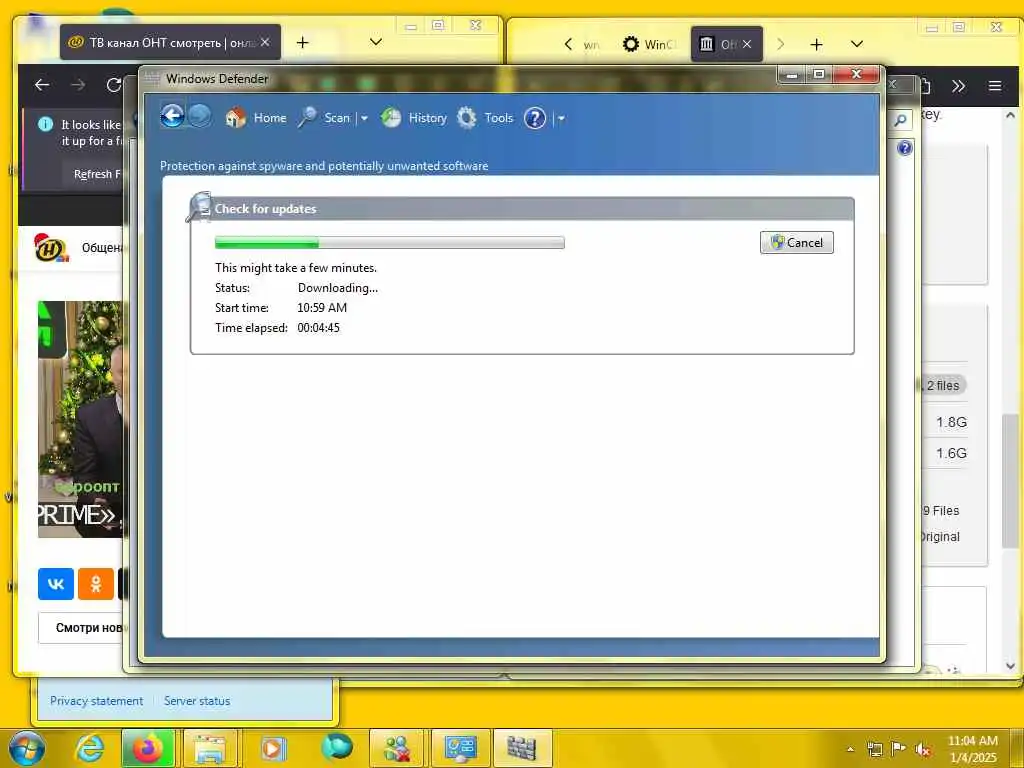1024x768 pixels.
Task: Show hidden system tray icons
Action: (x=850, y=749)
